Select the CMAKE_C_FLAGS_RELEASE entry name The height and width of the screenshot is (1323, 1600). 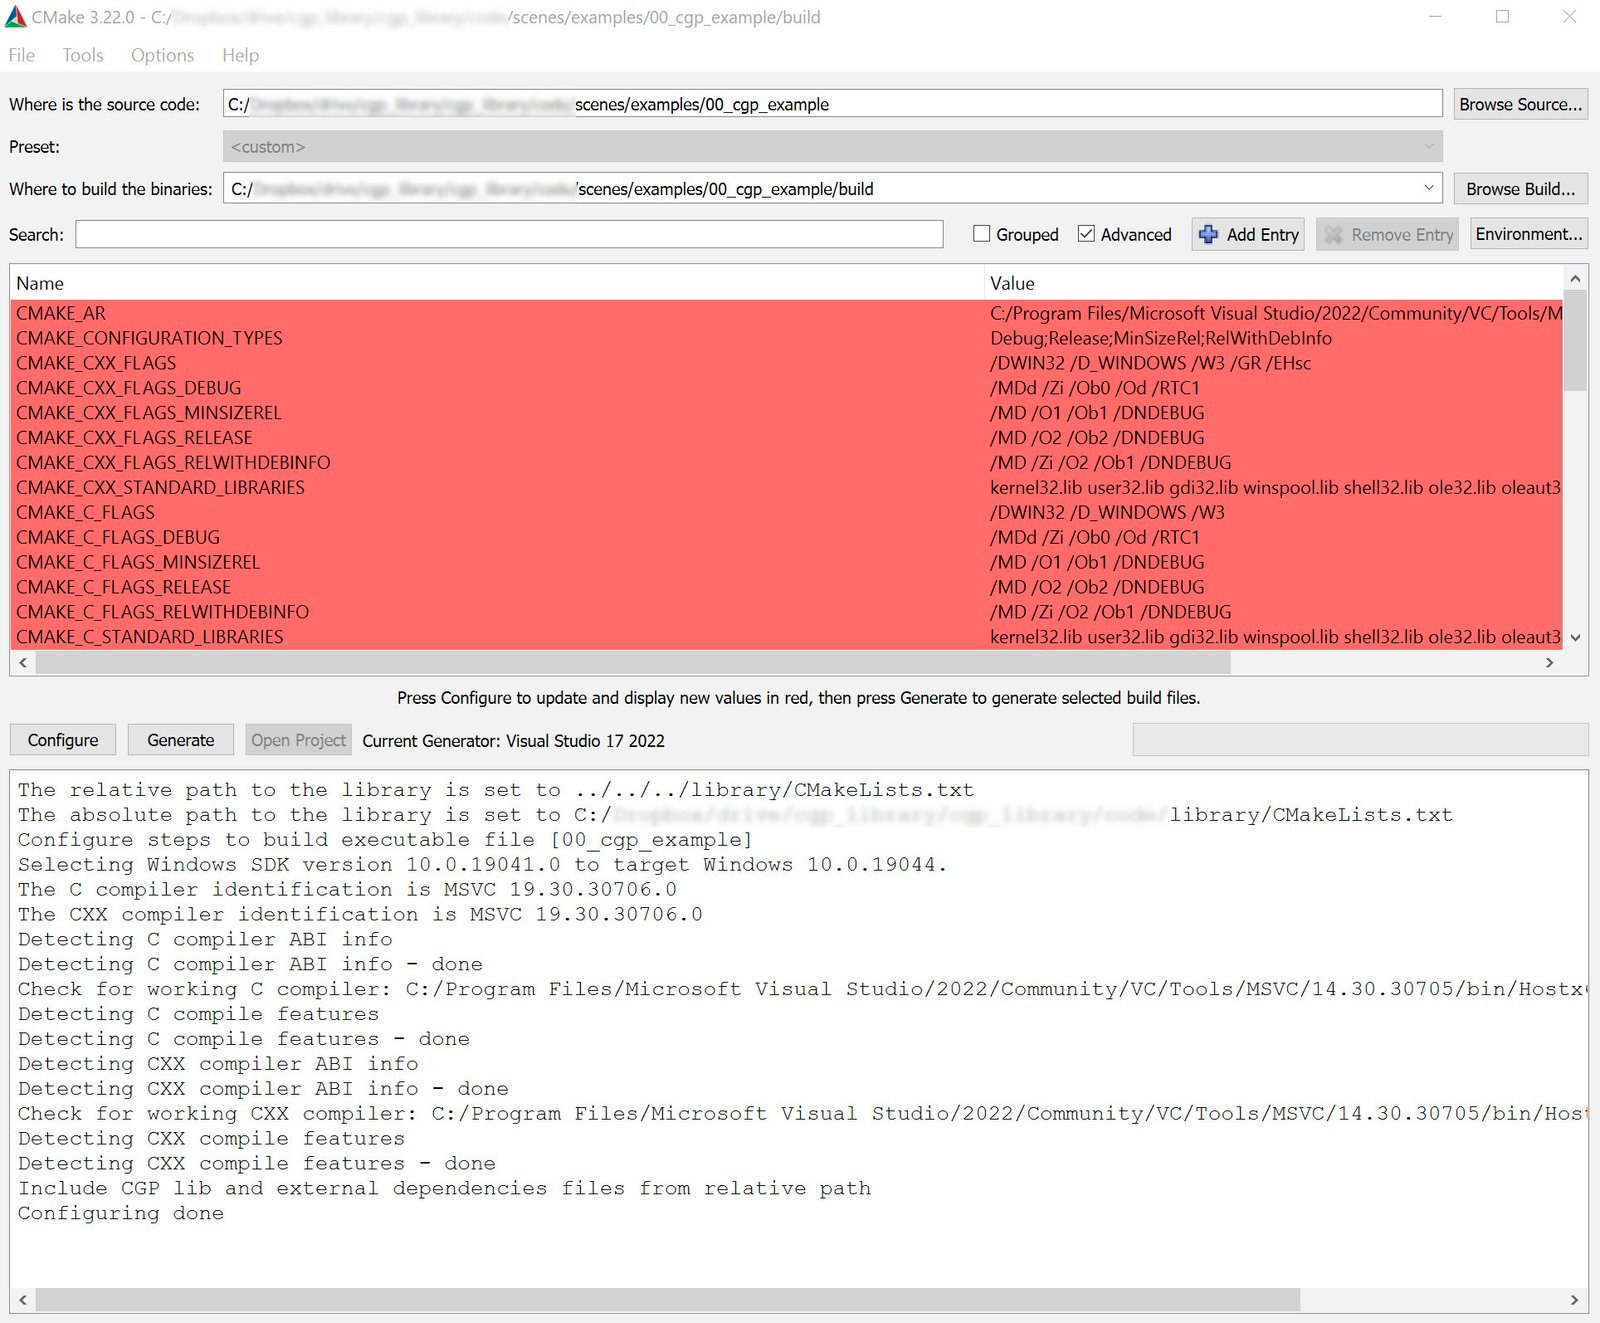pyautogui.click(x=123, y=587)
